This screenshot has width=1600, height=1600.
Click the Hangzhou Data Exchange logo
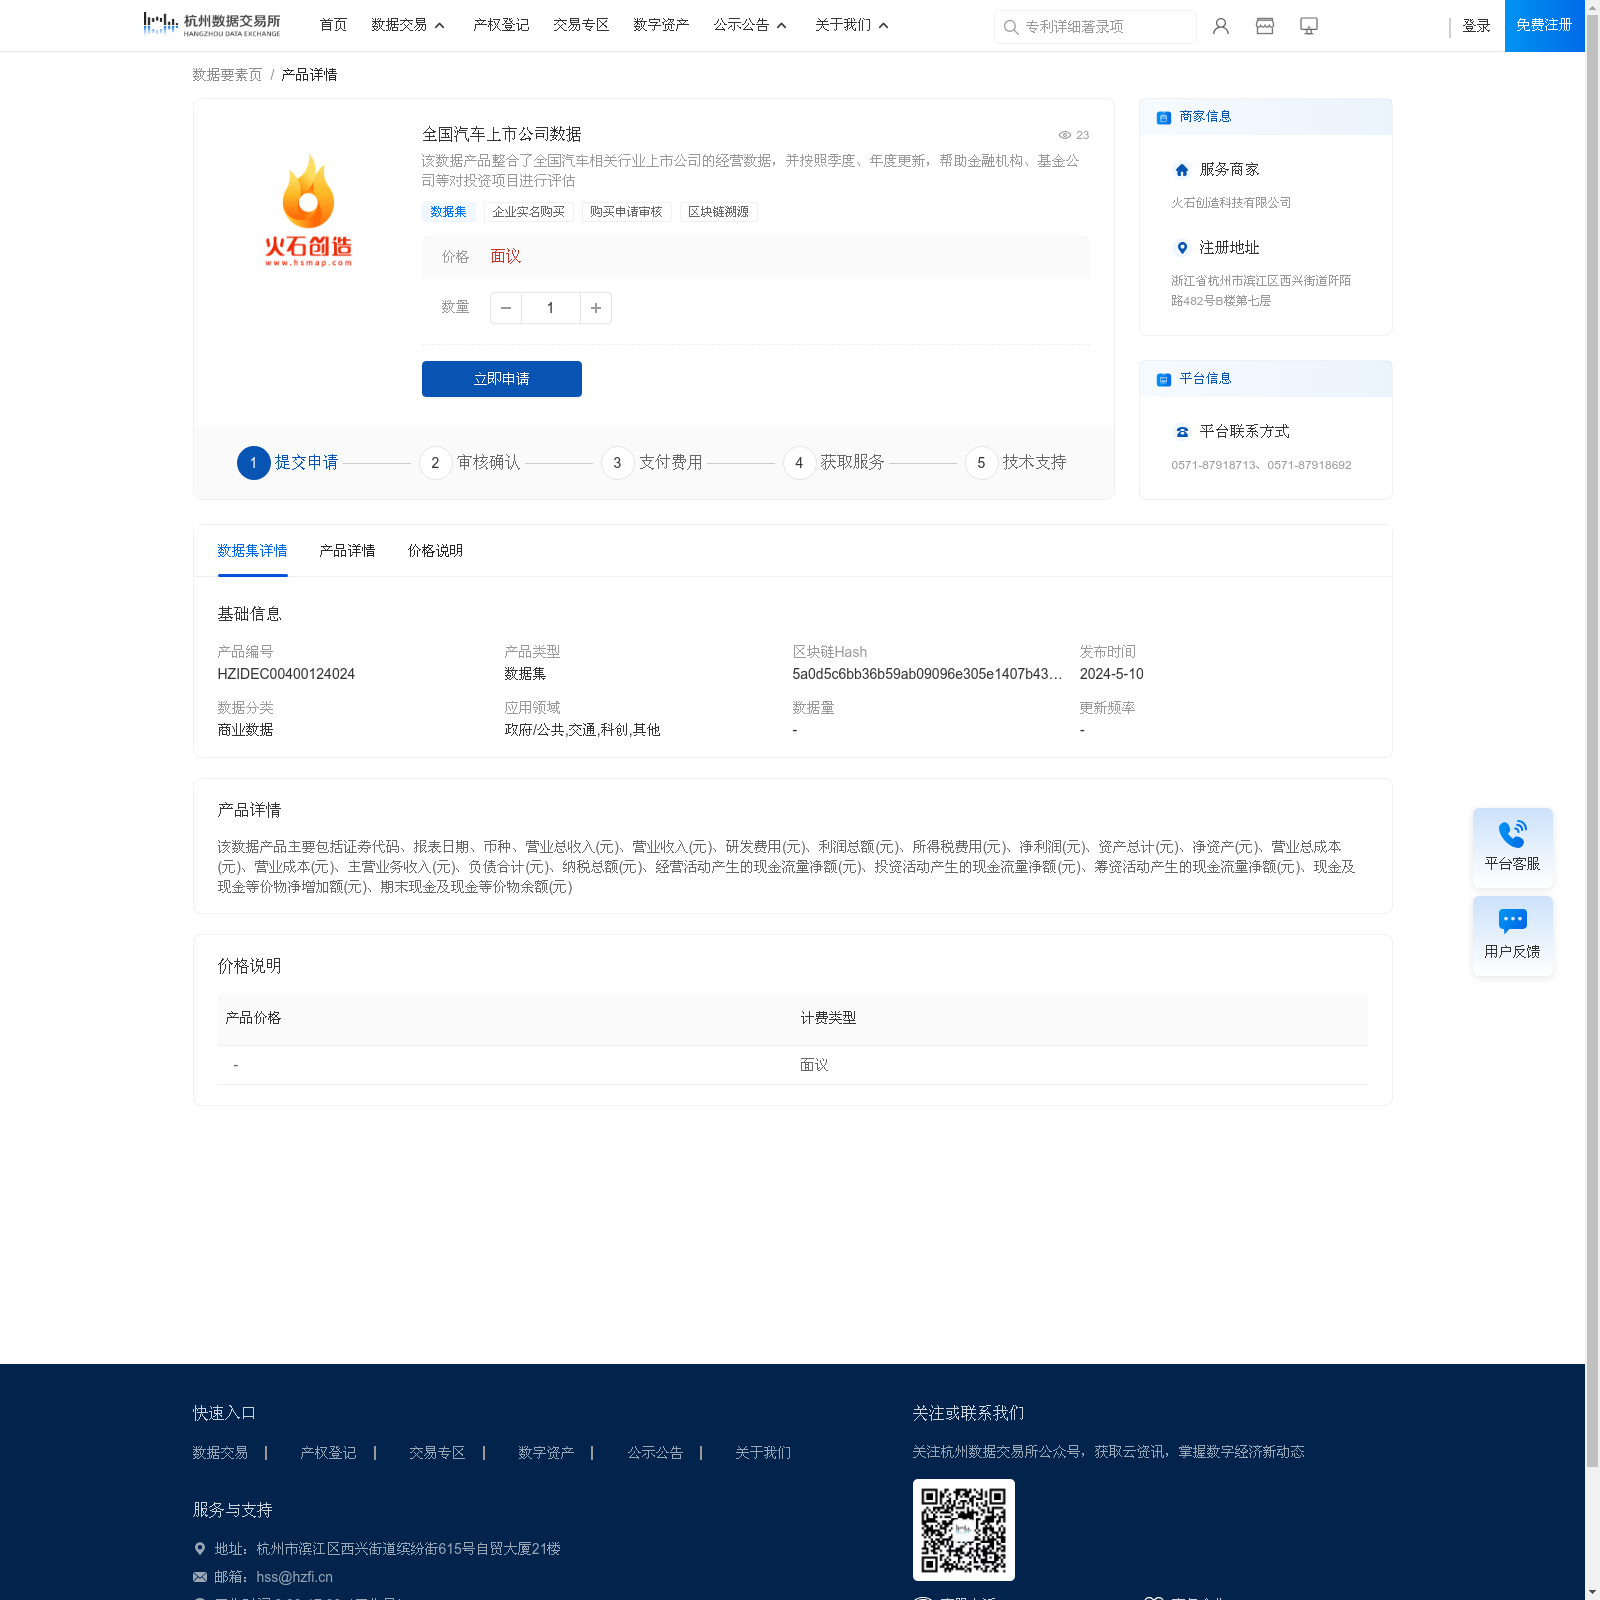(x=212, y=24)
